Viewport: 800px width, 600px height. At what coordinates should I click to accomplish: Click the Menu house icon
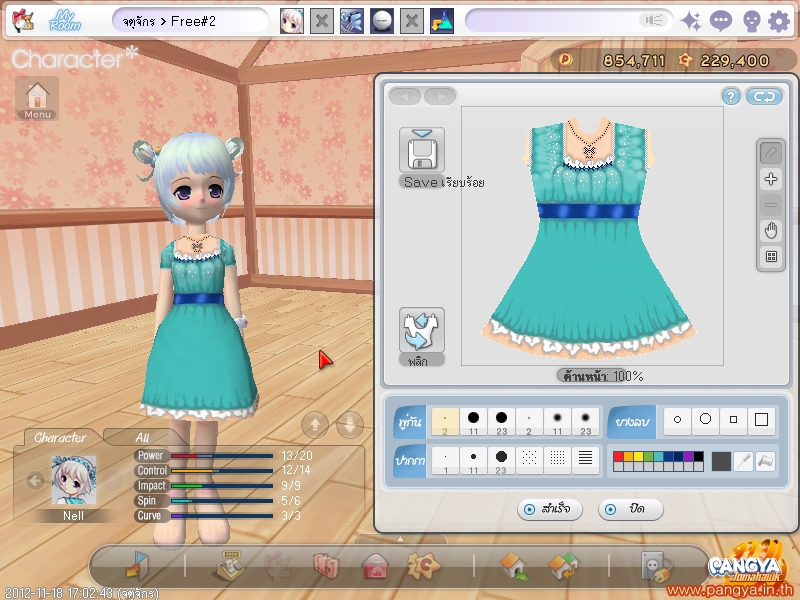tap(37, 98)
